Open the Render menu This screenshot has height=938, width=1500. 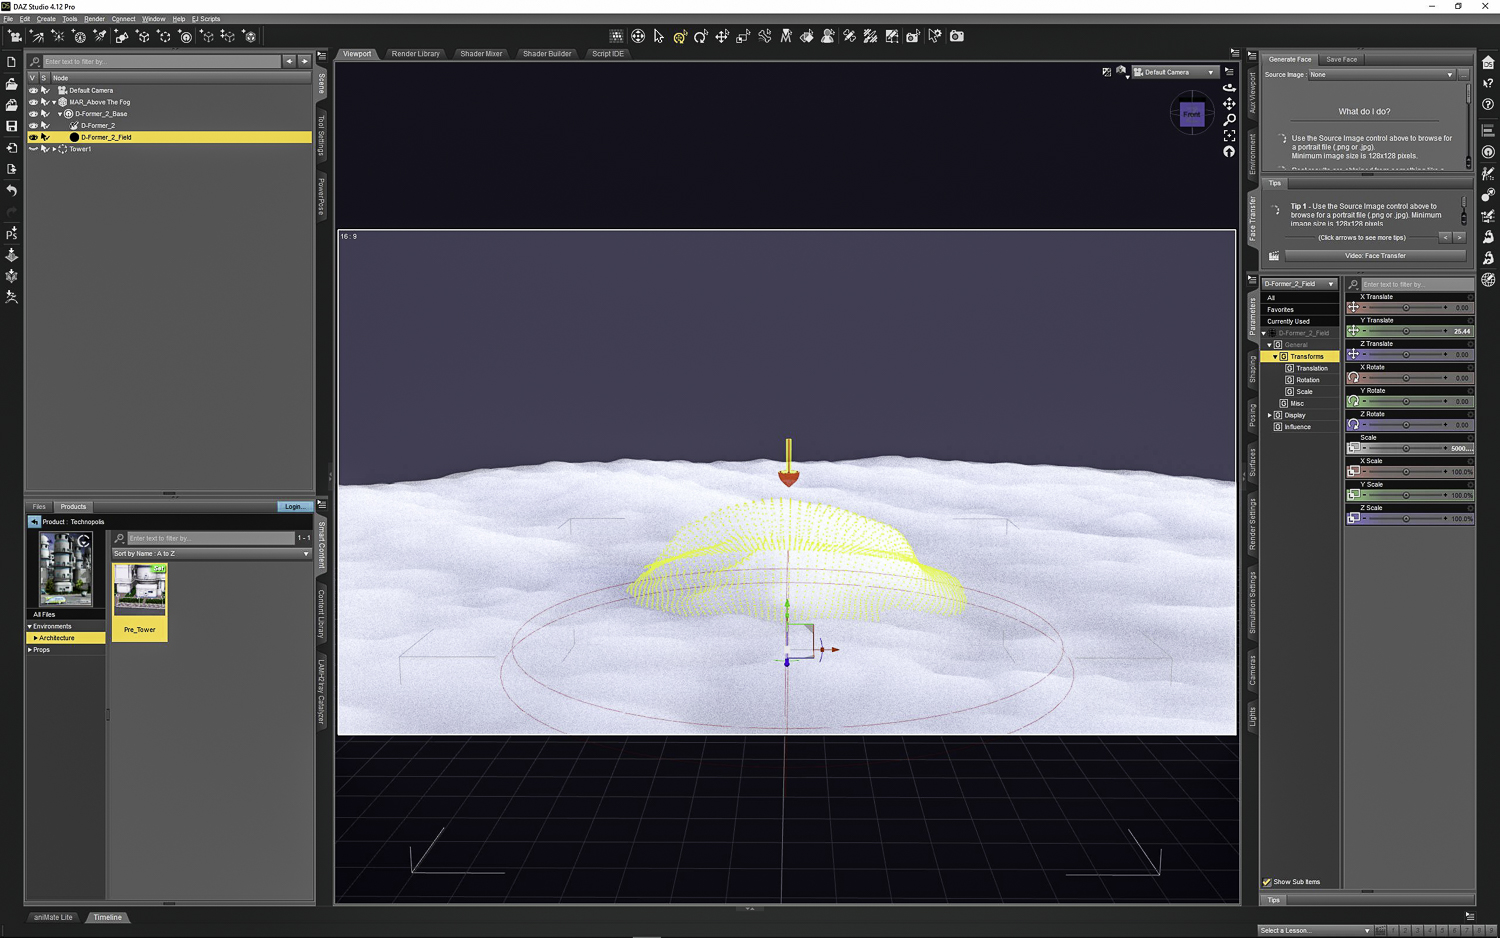click(x=94, y=19)
